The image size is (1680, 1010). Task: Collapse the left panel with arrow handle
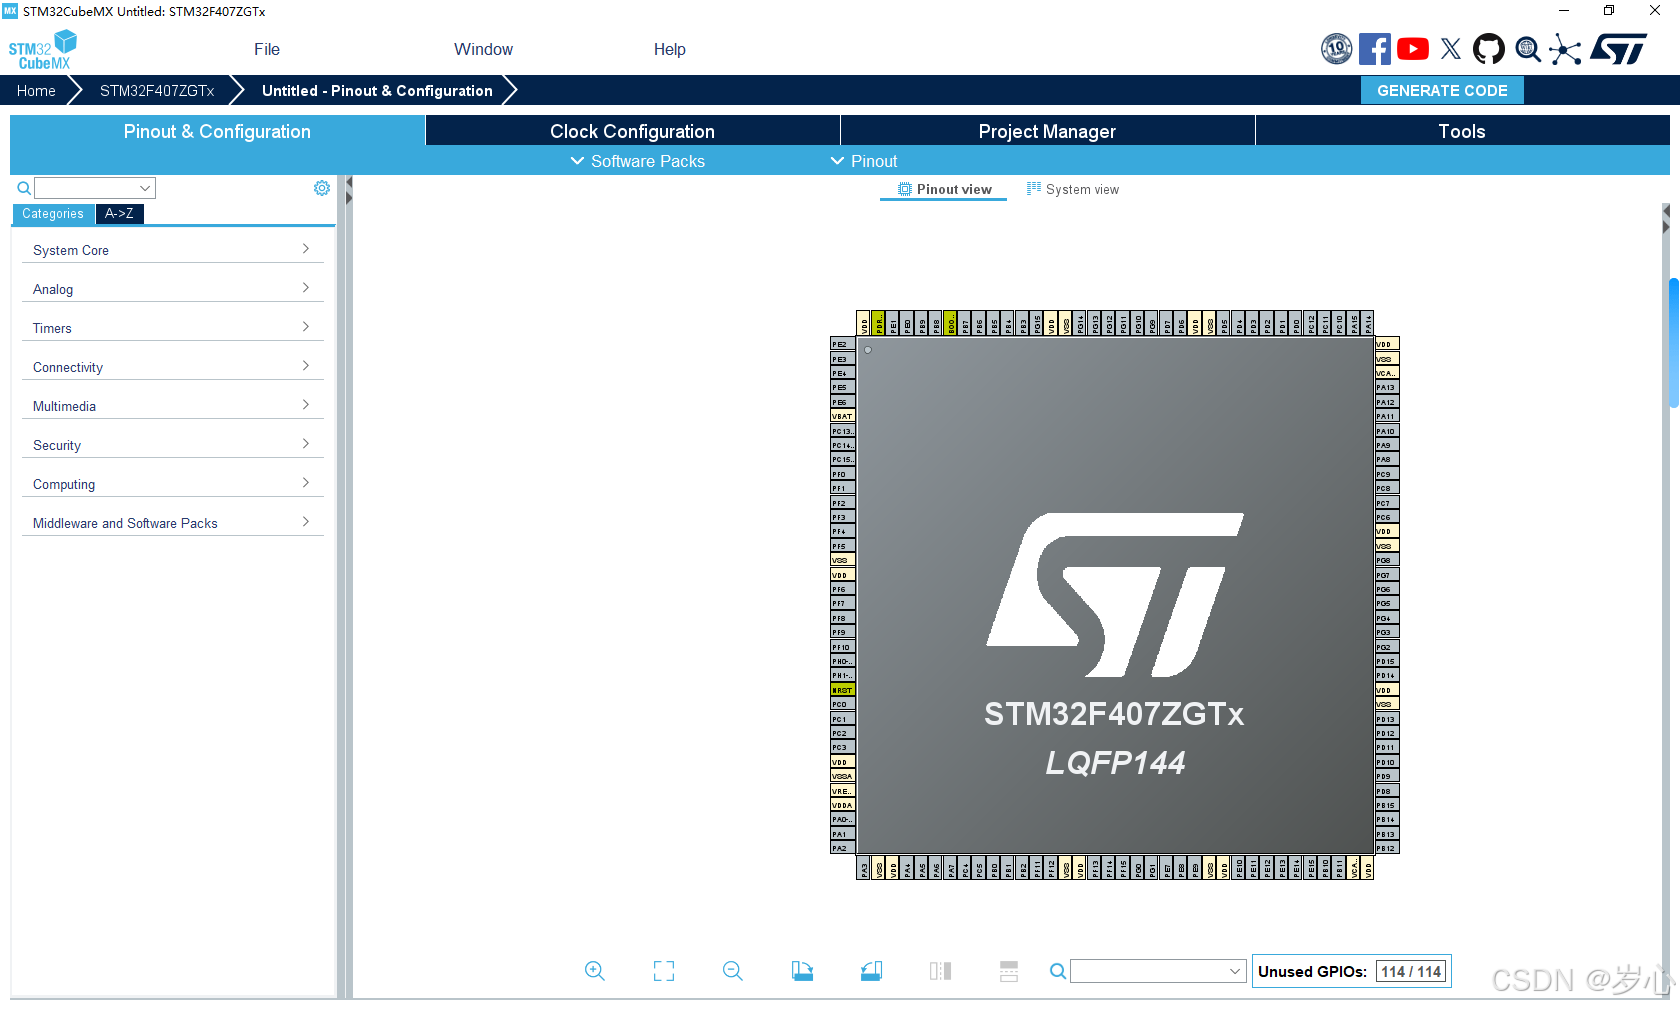coord(348,191)
